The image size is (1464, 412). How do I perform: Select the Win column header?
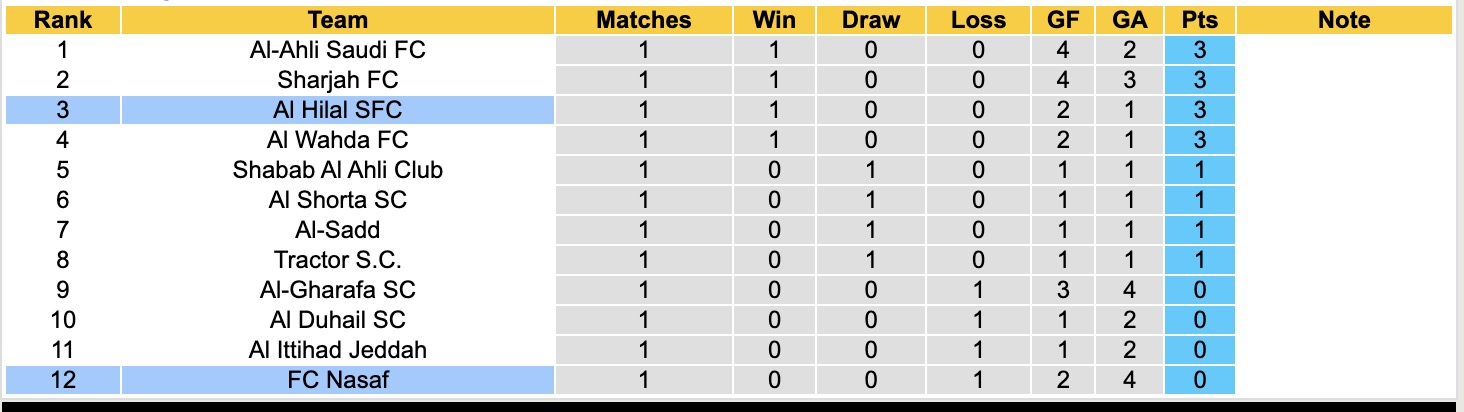[x=775, y=20]
